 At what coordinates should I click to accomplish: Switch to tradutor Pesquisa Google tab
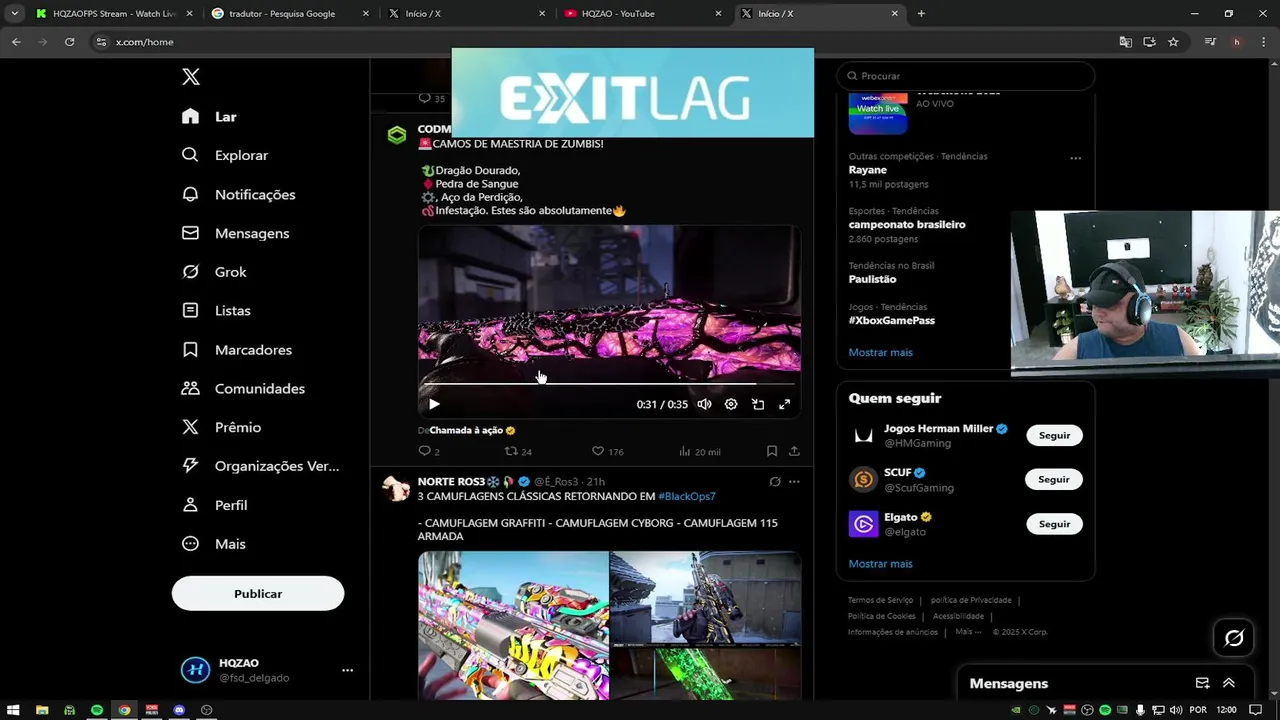tap(290, 13)
